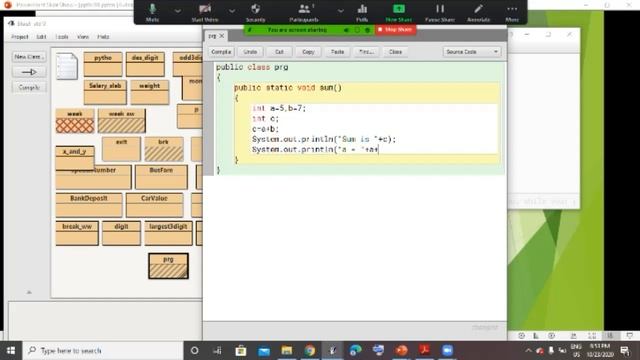
Task: Mute the microphone in the Zoom toolbar
Action: (x=152, y=12)
